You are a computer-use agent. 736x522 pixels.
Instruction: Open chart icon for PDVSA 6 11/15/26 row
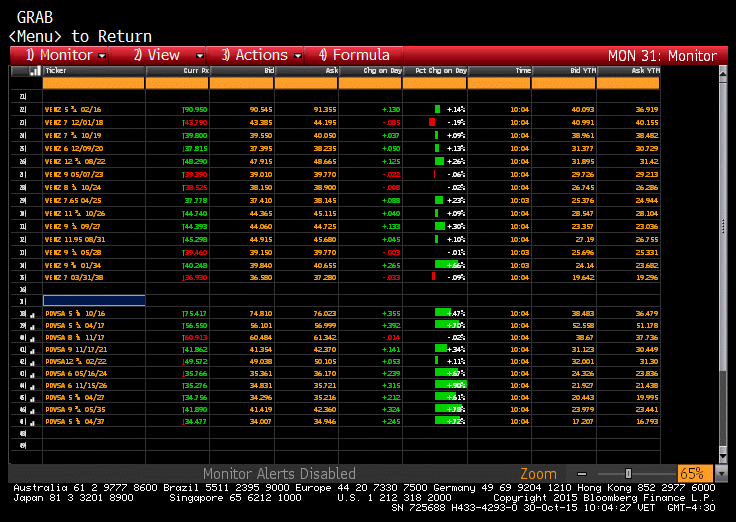(32, 387)
